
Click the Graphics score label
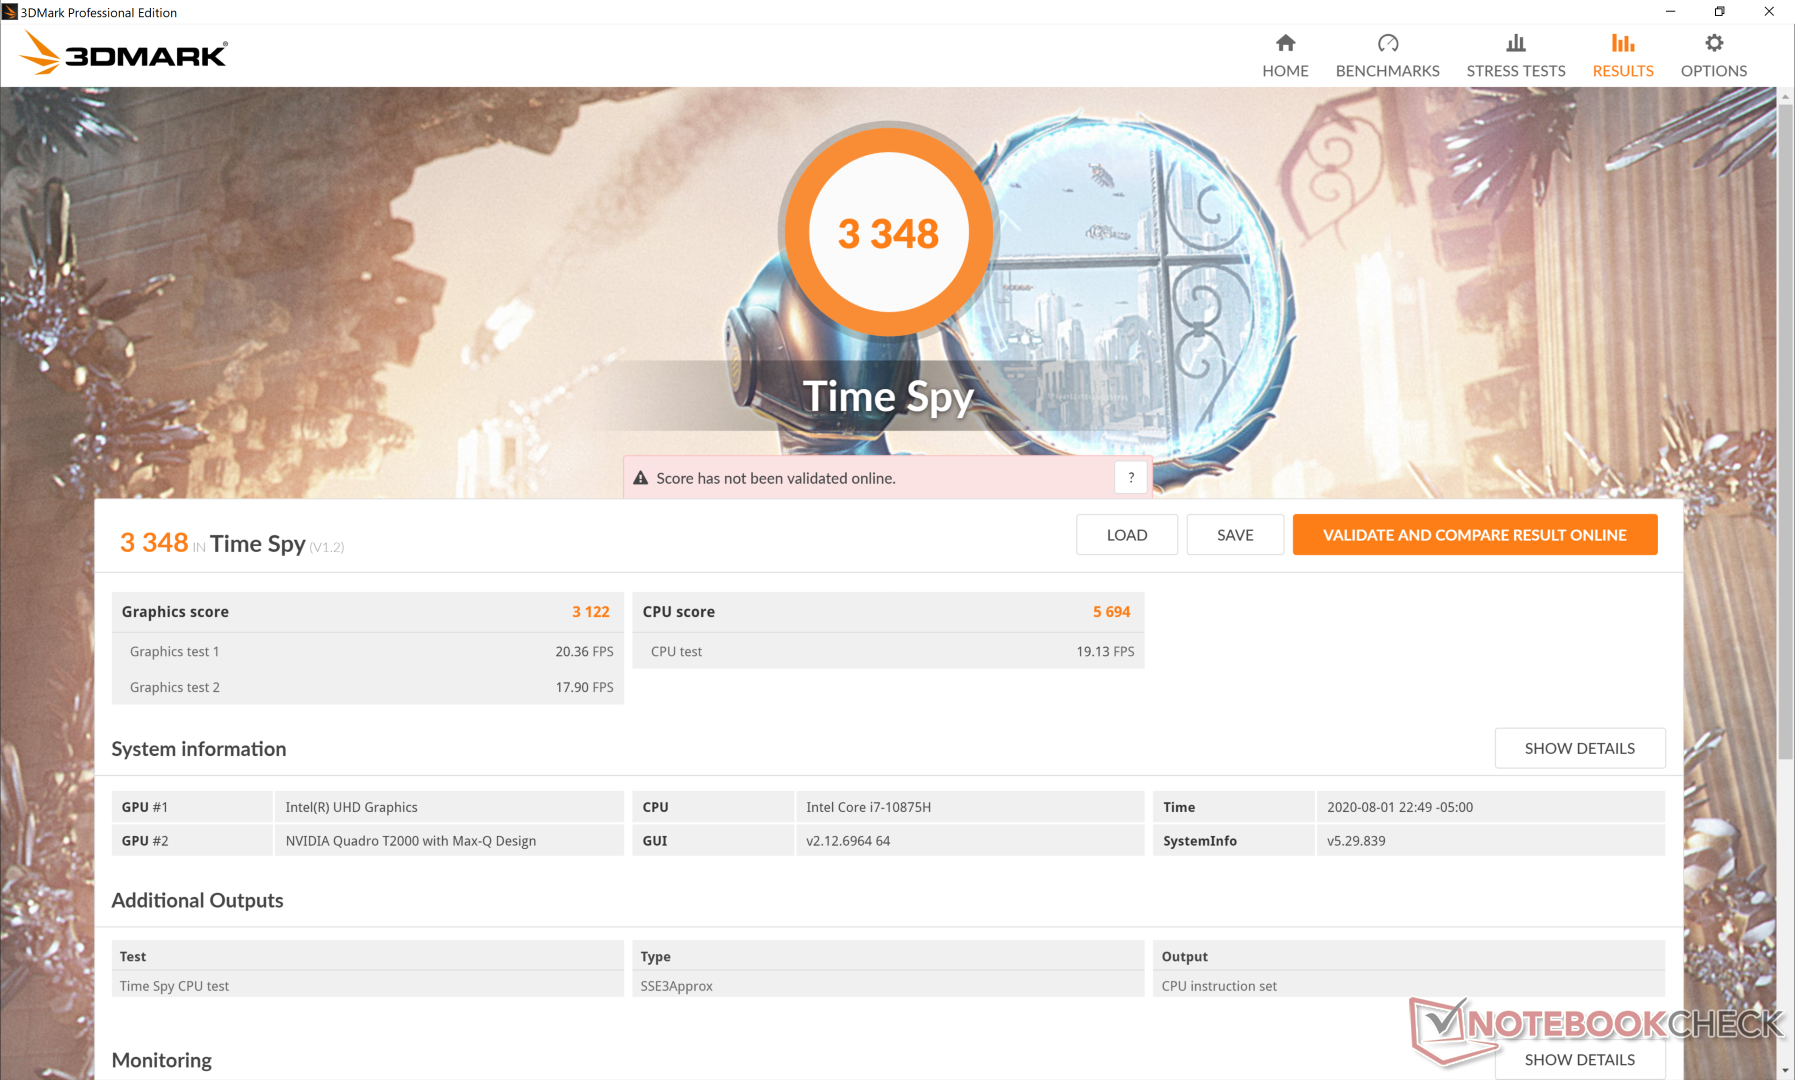tap(175, 612)
